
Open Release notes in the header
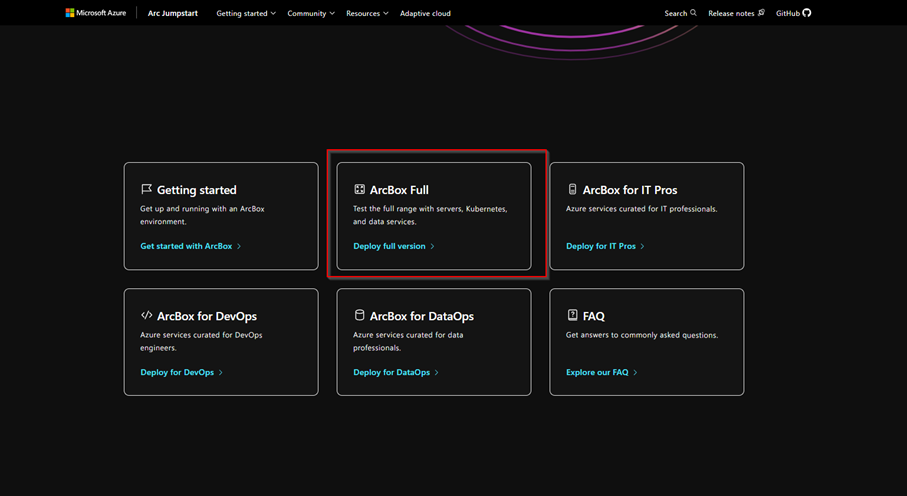(736, 13)
